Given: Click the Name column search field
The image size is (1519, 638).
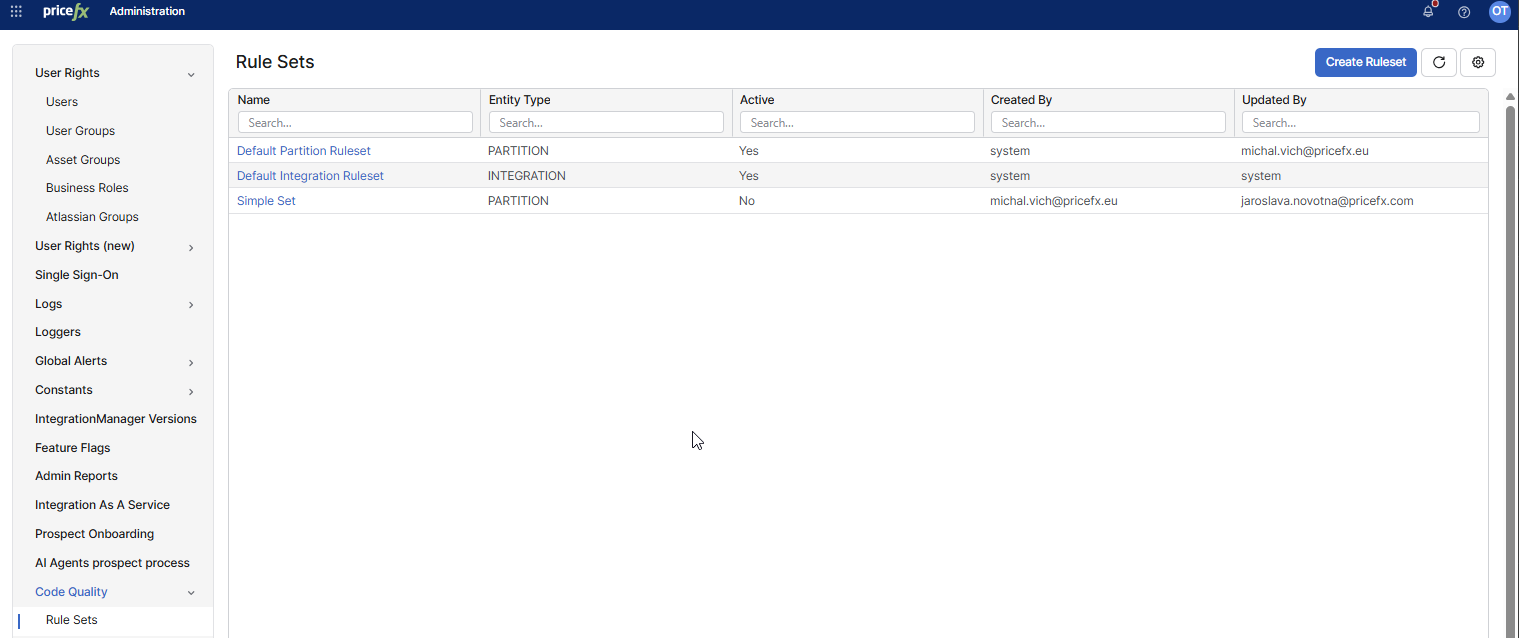Looking at the screenshot, I should tap(355, 122).
